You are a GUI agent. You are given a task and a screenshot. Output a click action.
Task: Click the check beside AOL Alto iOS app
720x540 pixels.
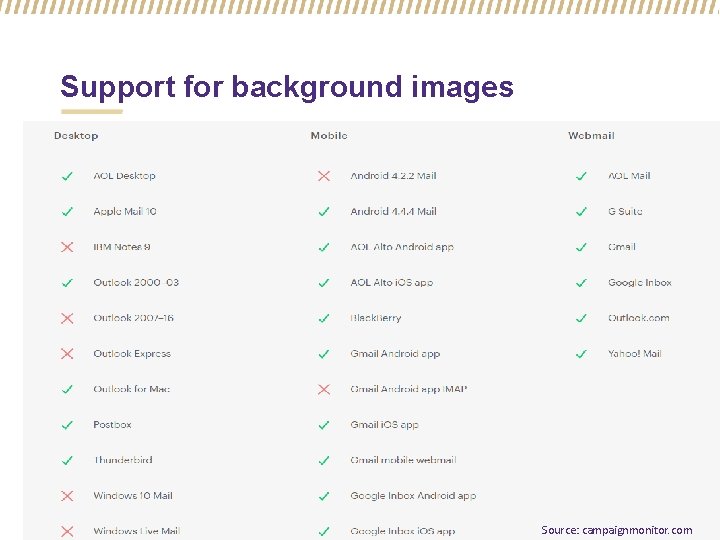point(324,283)
